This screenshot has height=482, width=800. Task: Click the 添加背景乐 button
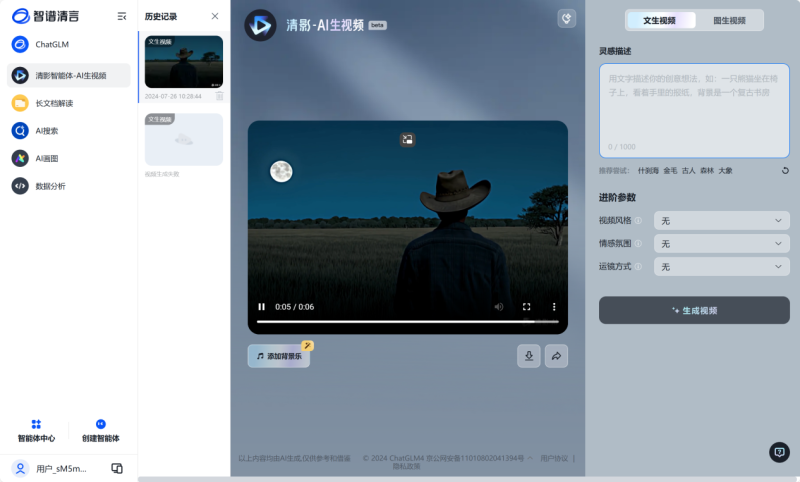279,356
